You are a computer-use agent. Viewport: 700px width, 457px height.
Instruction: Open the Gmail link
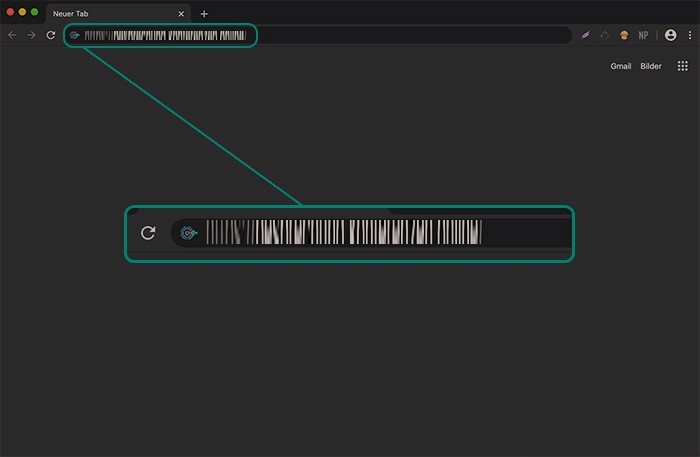(x=621, y=66)
